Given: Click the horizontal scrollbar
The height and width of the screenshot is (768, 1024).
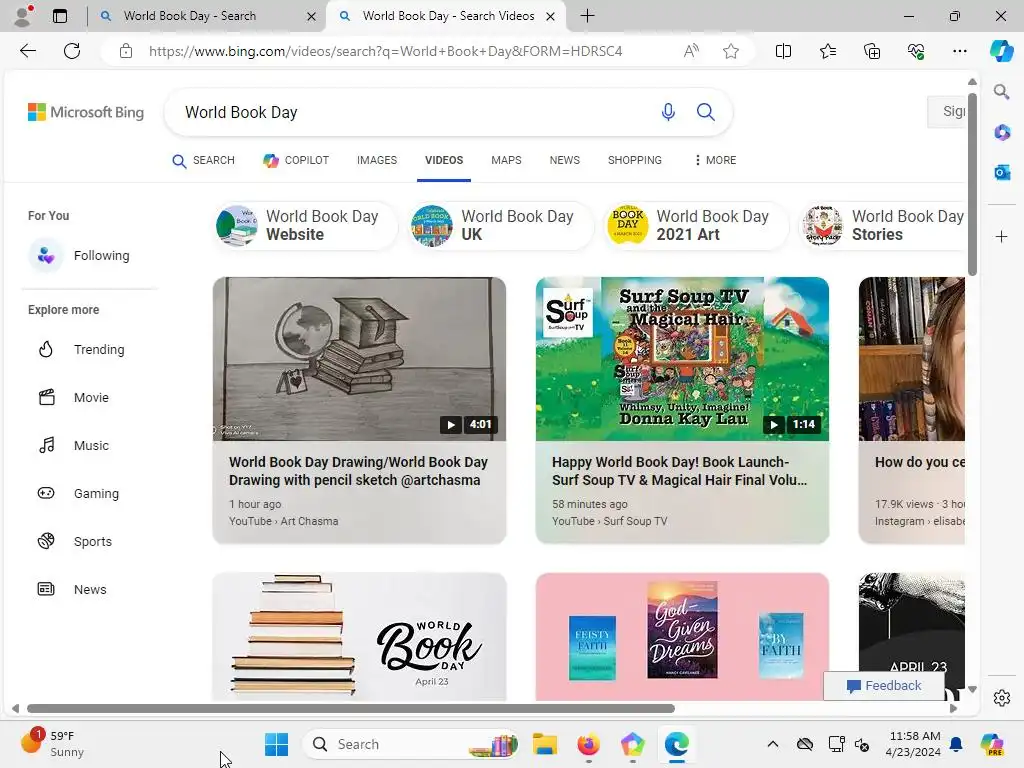Looking at the screenshot, I should [x=351, y=709].
